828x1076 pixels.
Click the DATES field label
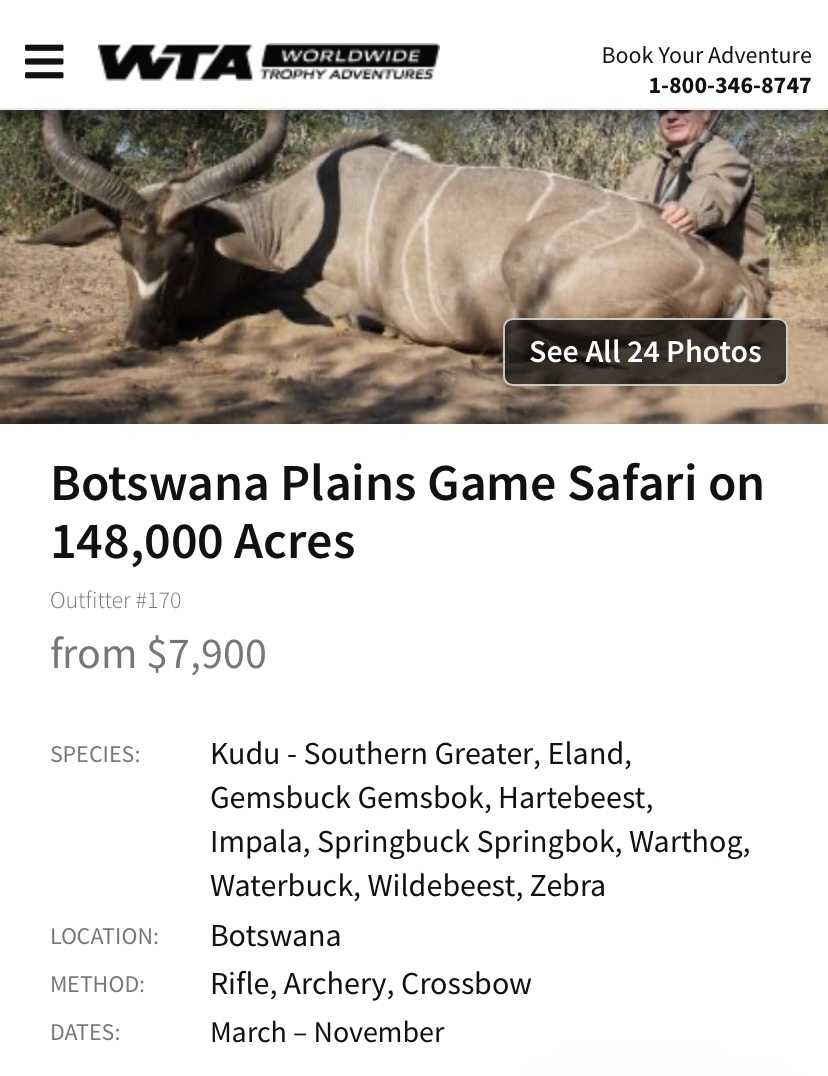tap(85, 1033)
